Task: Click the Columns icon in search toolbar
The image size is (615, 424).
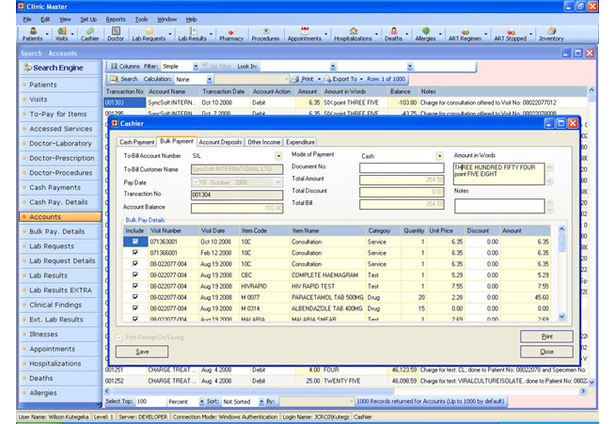Action: tap(114, 66)
